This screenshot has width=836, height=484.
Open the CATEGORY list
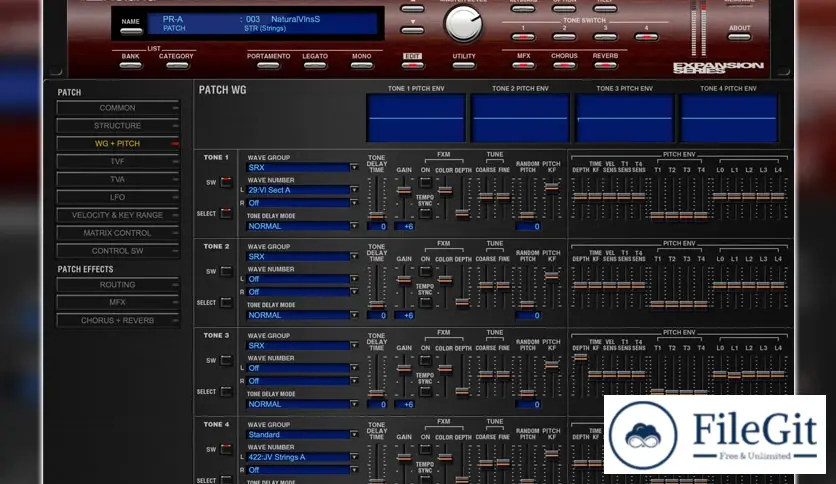(176, 66)
